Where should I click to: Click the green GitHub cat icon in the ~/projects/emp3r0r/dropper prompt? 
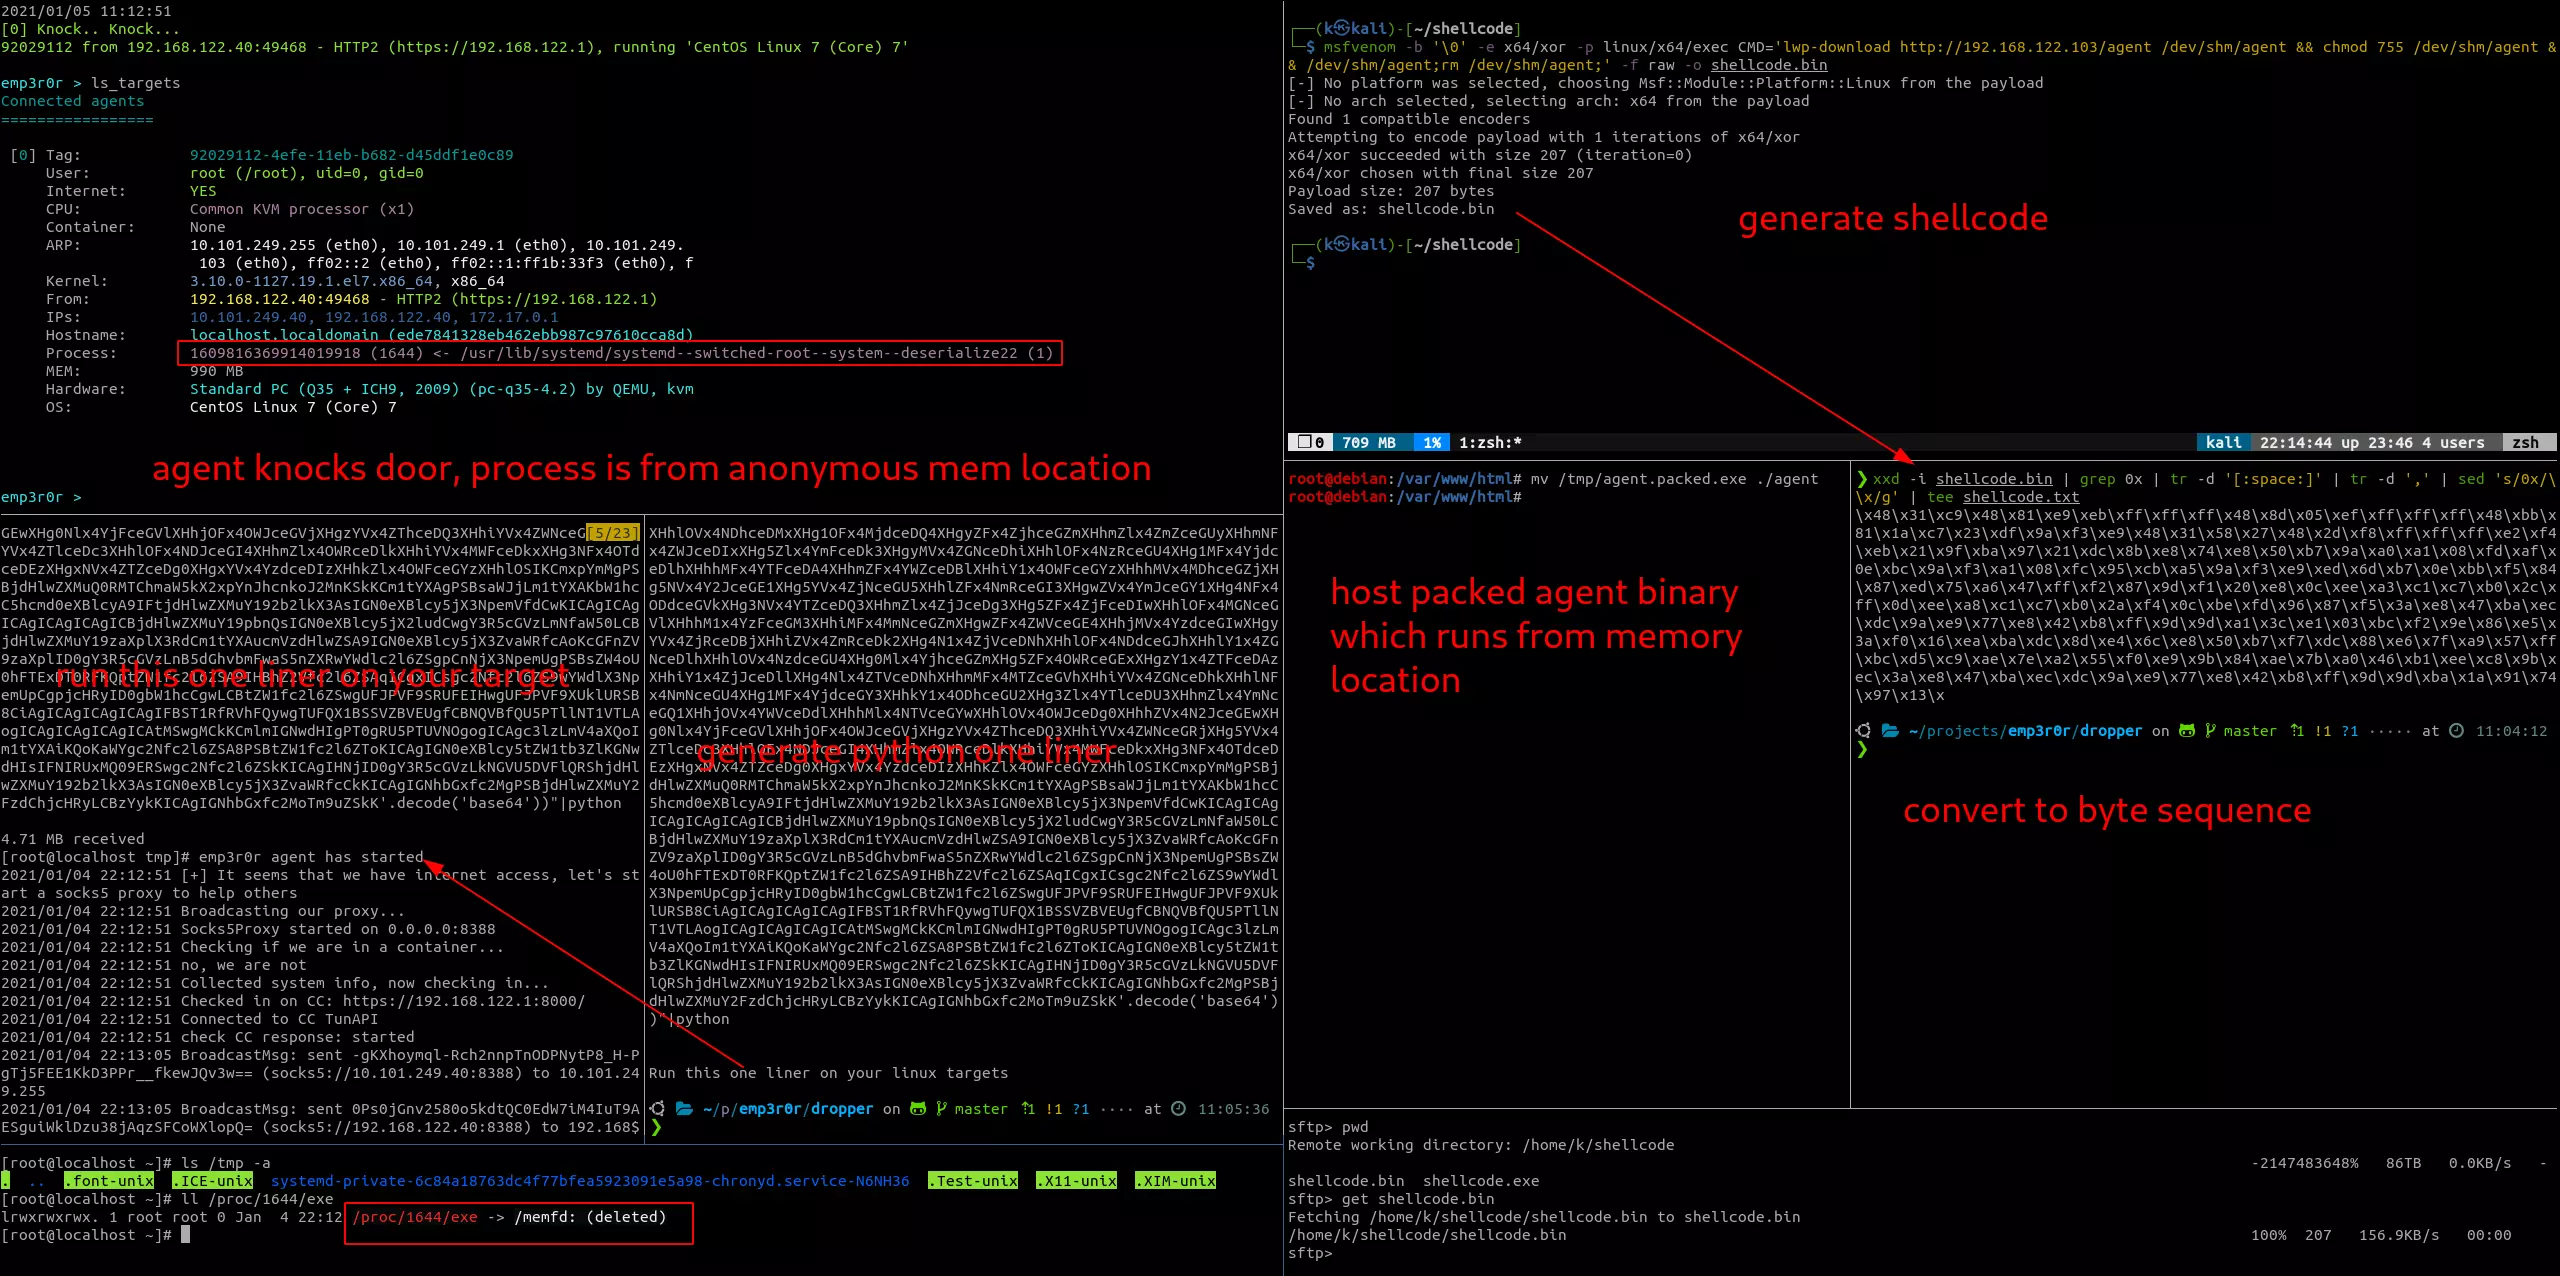[x=2186, y=731]
